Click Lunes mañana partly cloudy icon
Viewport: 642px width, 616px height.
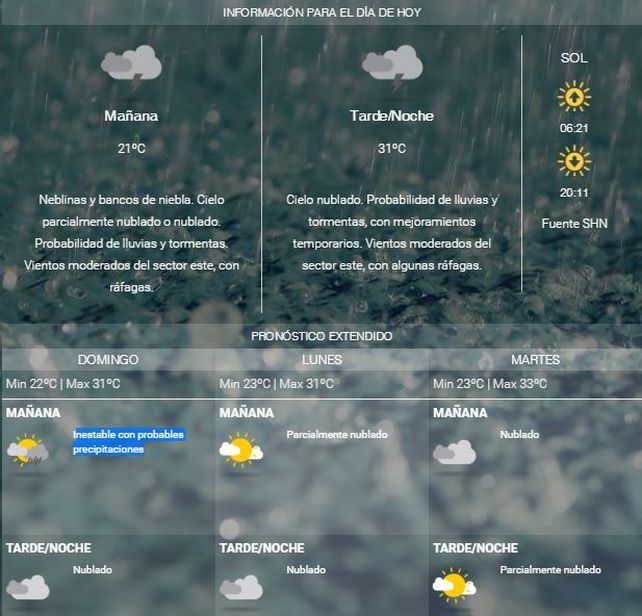(x=241, y=451)
